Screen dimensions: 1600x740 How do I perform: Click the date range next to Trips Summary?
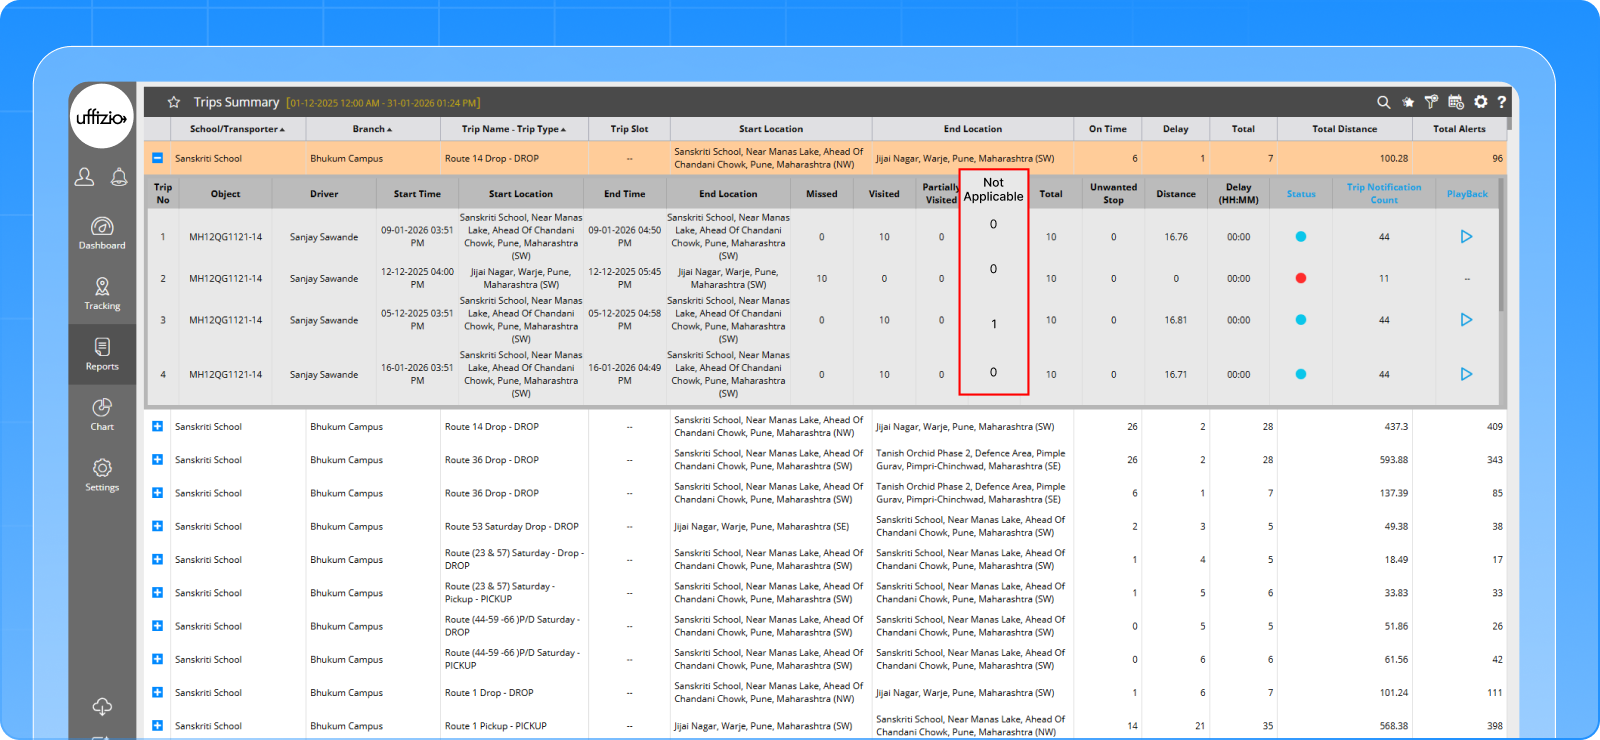[x=383, y=103]
